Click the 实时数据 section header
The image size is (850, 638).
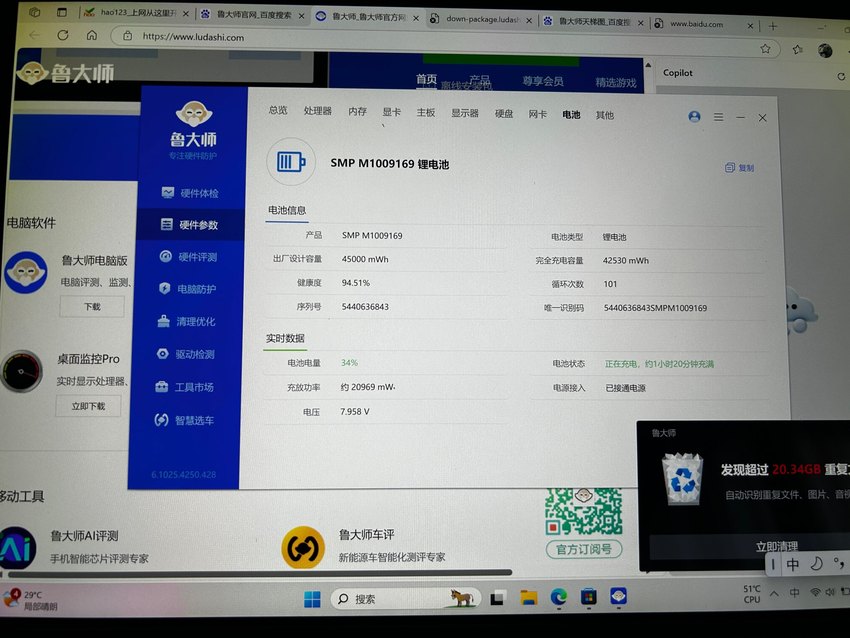tap(285, 338)
